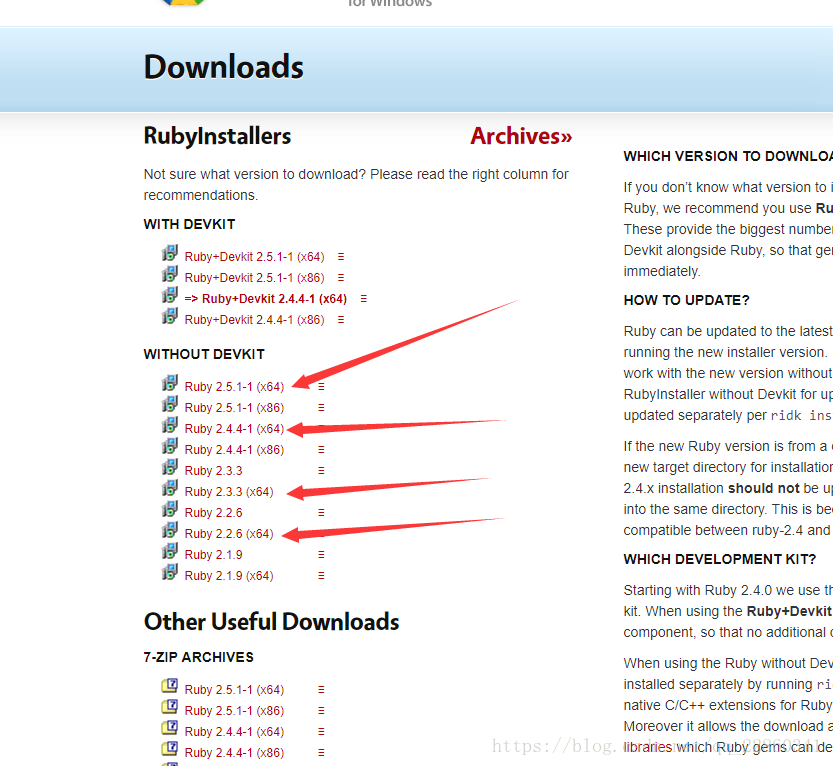Viewport: 833px width, 766px height.
Task: Download Ruby 2.5.1-1 (x86) without Devkit
Action: tap(234, 408)
